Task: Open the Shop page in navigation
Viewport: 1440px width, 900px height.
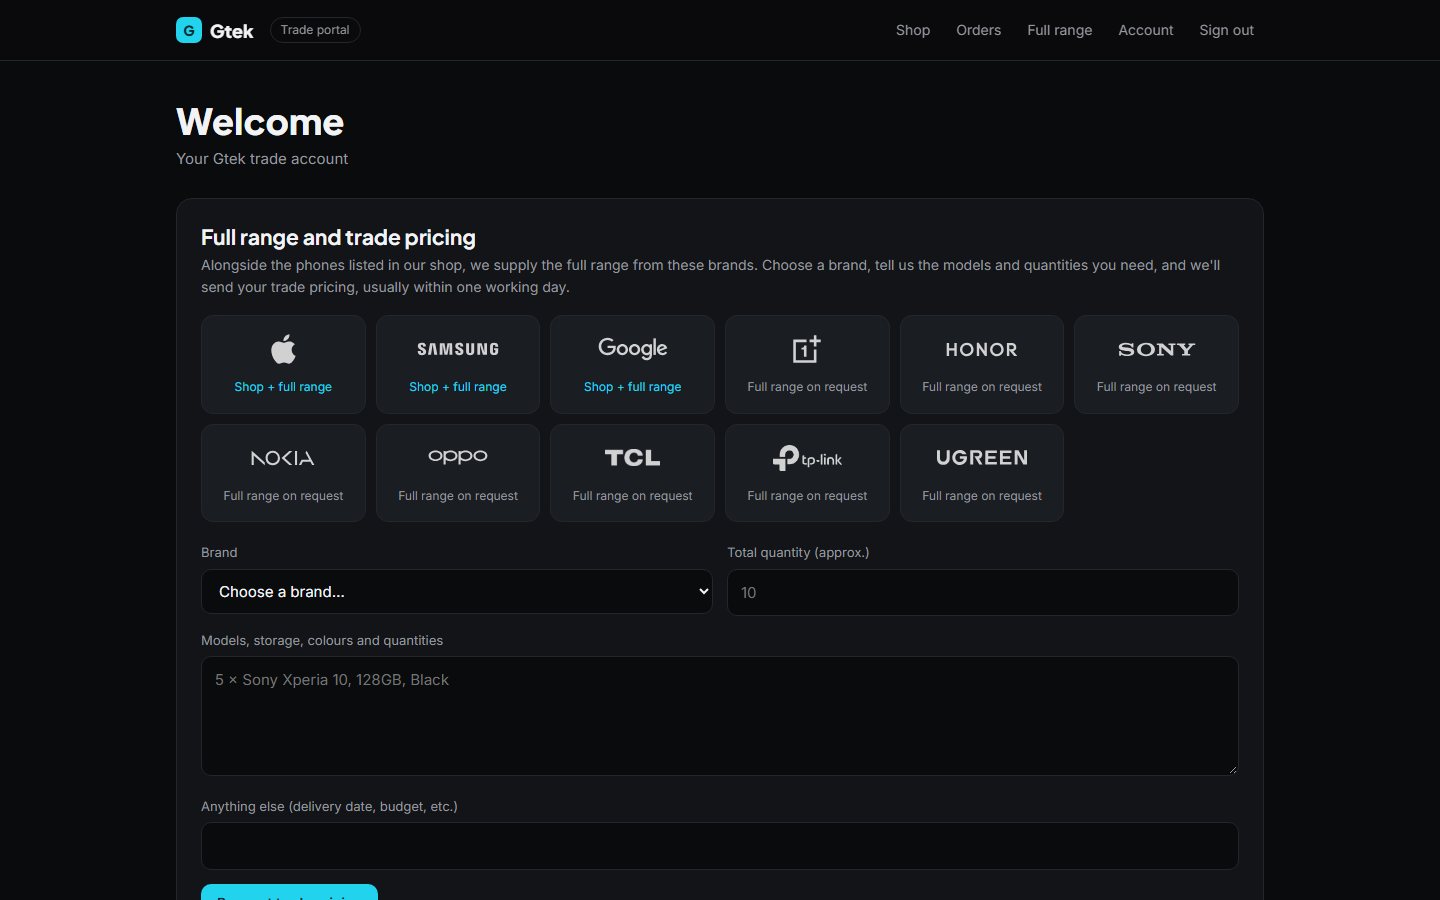Action: pos(913,30)
